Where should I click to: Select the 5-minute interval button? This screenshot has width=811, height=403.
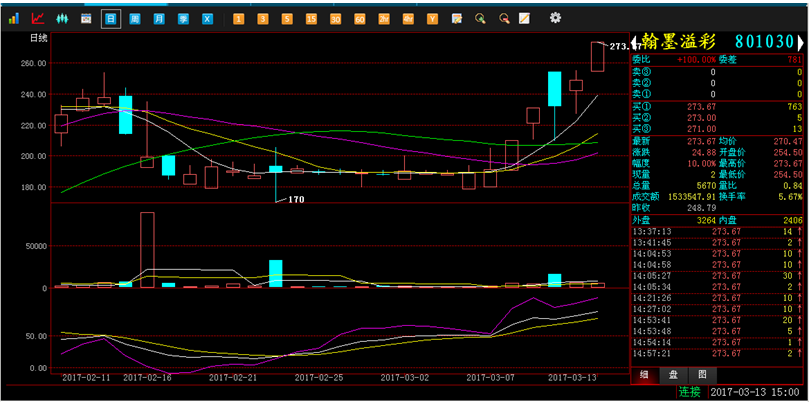[287, 19]
